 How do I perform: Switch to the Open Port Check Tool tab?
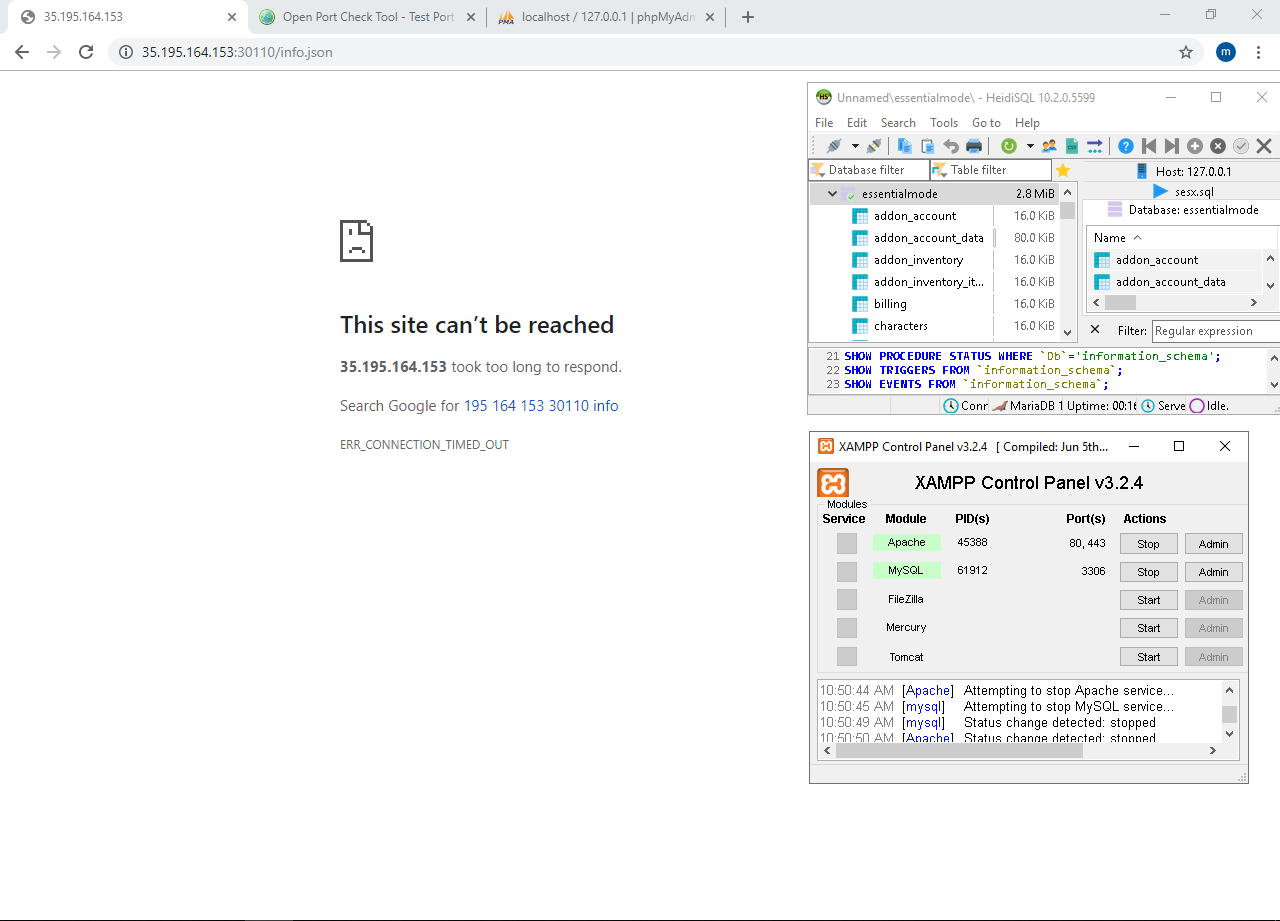point(368,17)
